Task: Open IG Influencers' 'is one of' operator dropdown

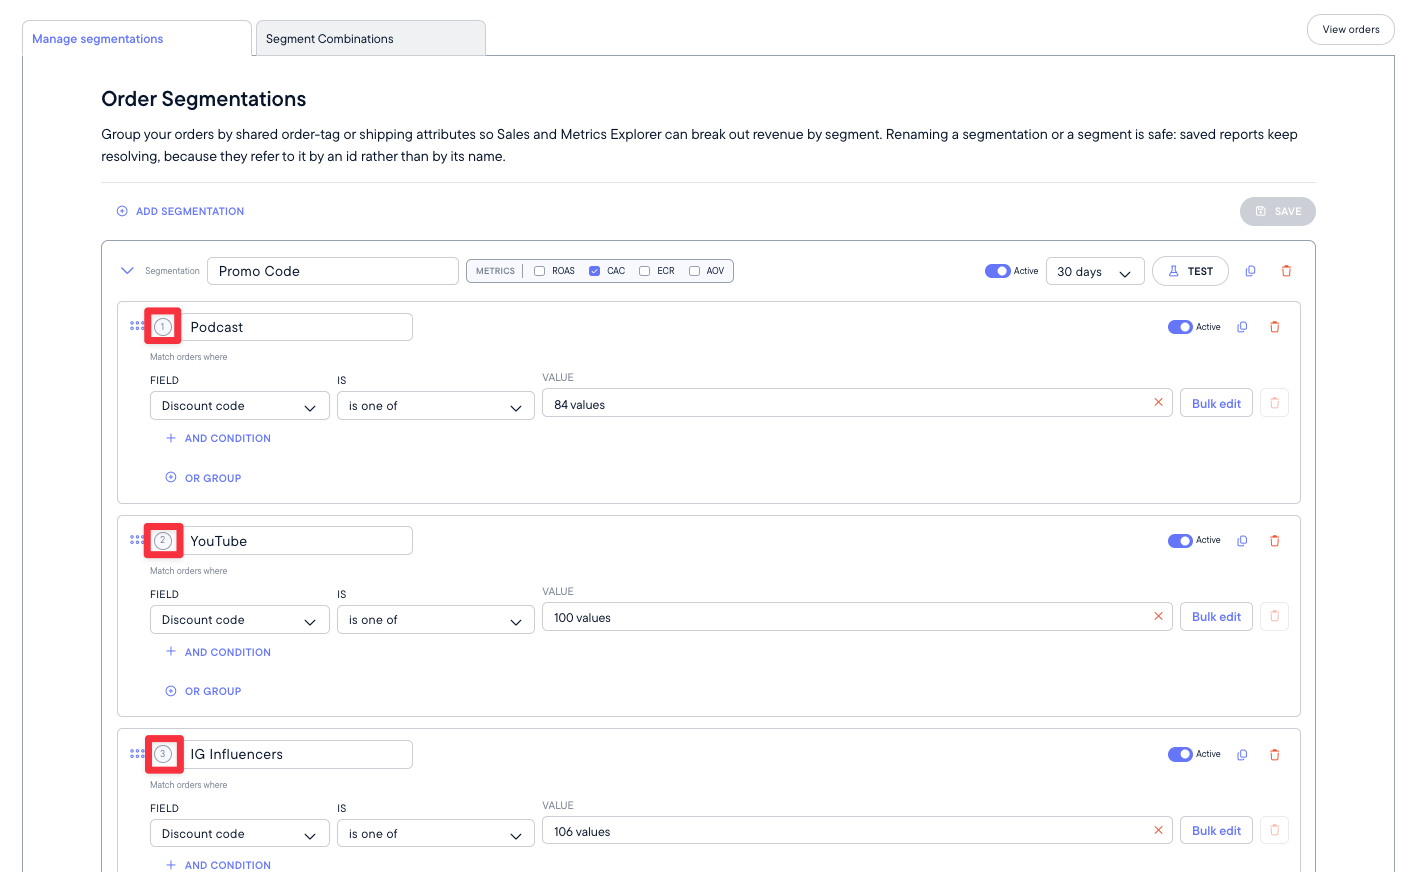Action: click(x=436, y=834)
